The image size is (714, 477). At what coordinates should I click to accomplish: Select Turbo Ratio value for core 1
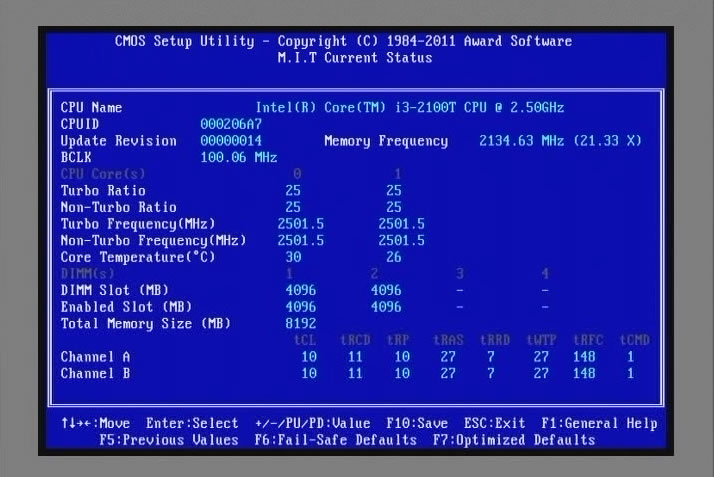point(393,191)
